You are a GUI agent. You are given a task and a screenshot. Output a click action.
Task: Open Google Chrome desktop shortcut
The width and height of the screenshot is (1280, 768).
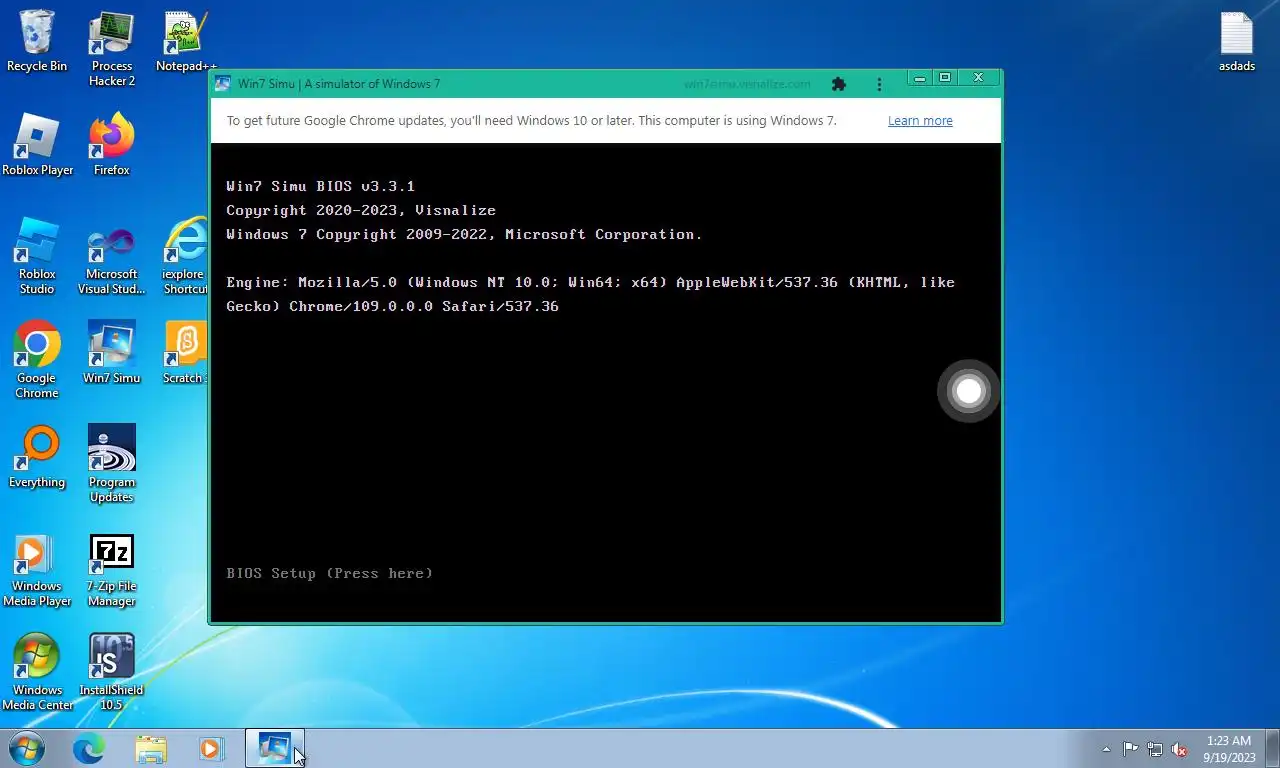pyautogui.click(x=37, y=360)
